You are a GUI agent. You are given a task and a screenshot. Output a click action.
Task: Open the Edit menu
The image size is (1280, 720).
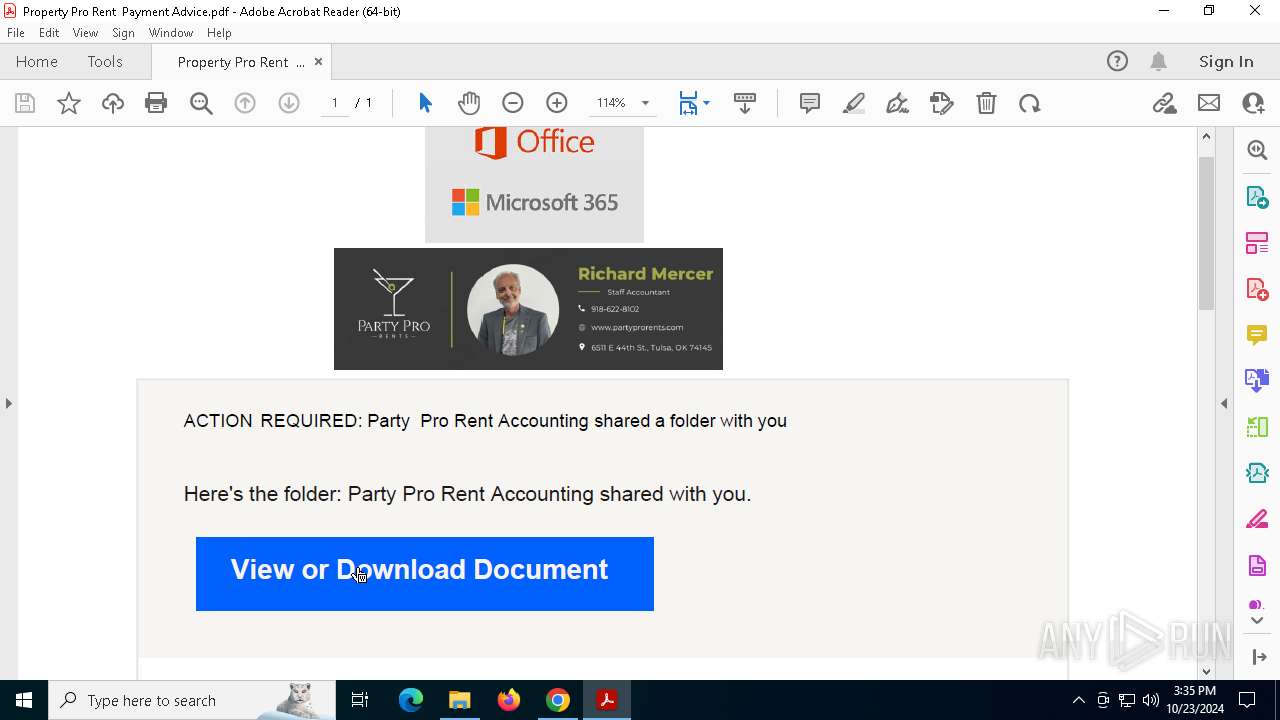[49, 33]
